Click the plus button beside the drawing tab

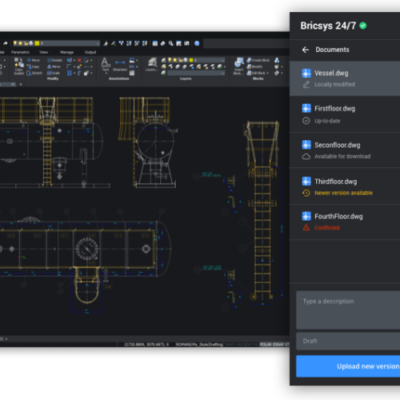tap(21, 84)
